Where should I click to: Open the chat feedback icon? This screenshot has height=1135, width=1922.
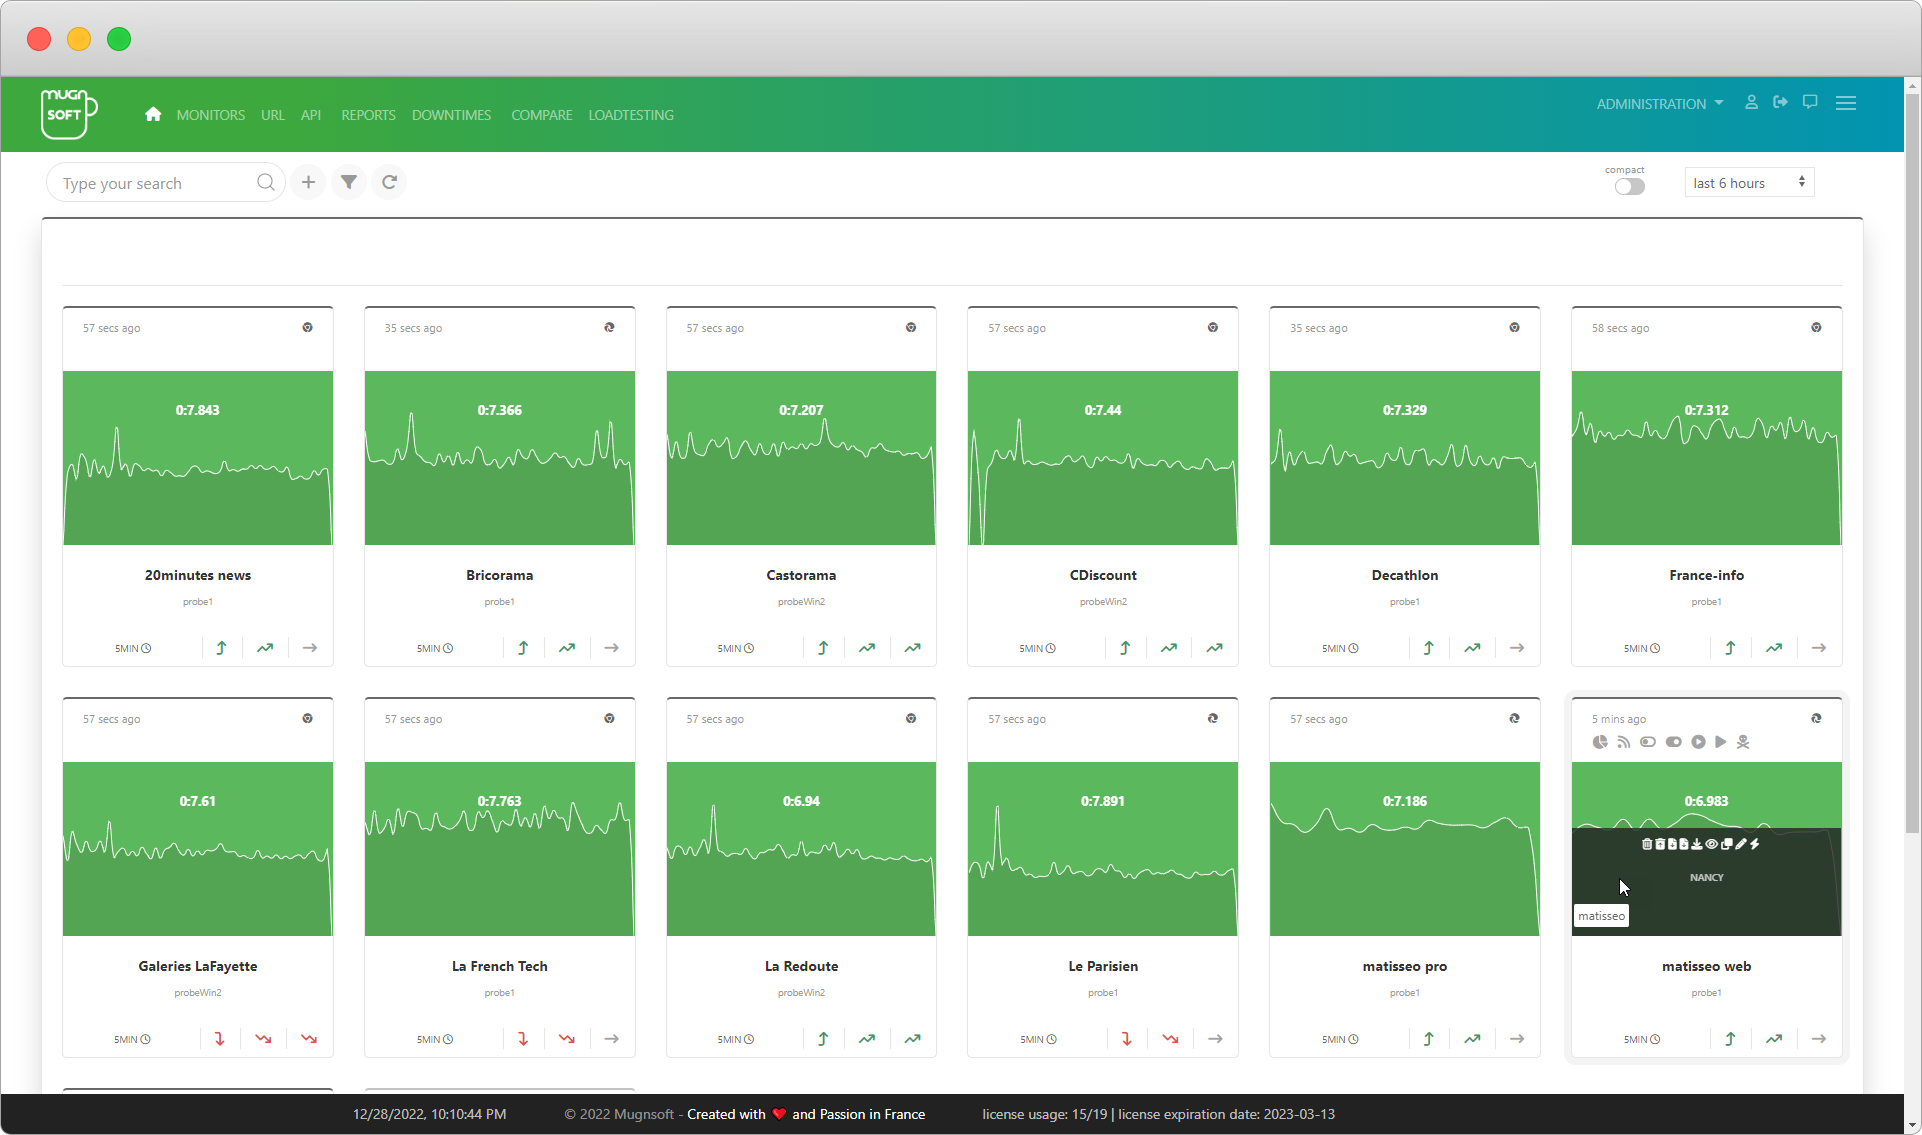[x=1810, y=102]
